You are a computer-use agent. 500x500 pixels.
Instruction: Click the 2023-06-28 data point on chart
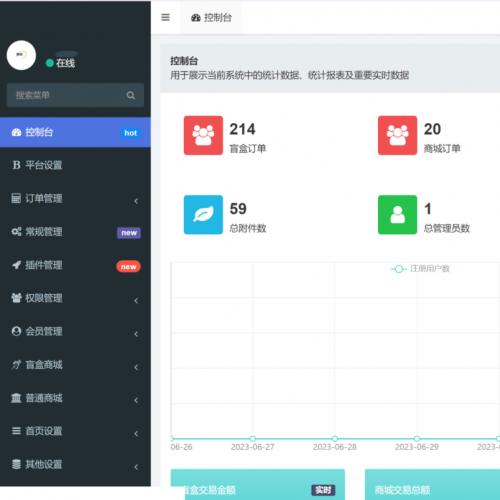[335, 438]
